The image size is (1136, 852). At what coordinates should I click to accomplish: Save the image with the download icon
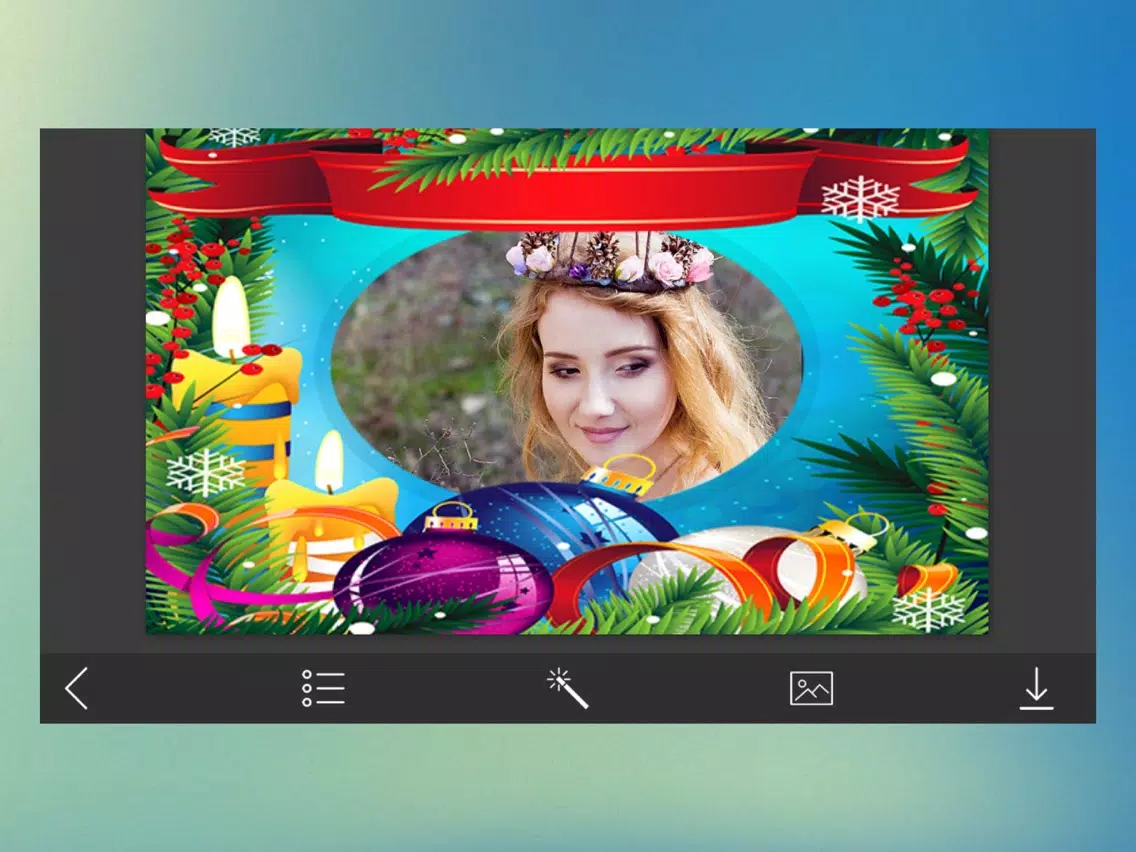pyautogui.click(x=1037, y=688)
